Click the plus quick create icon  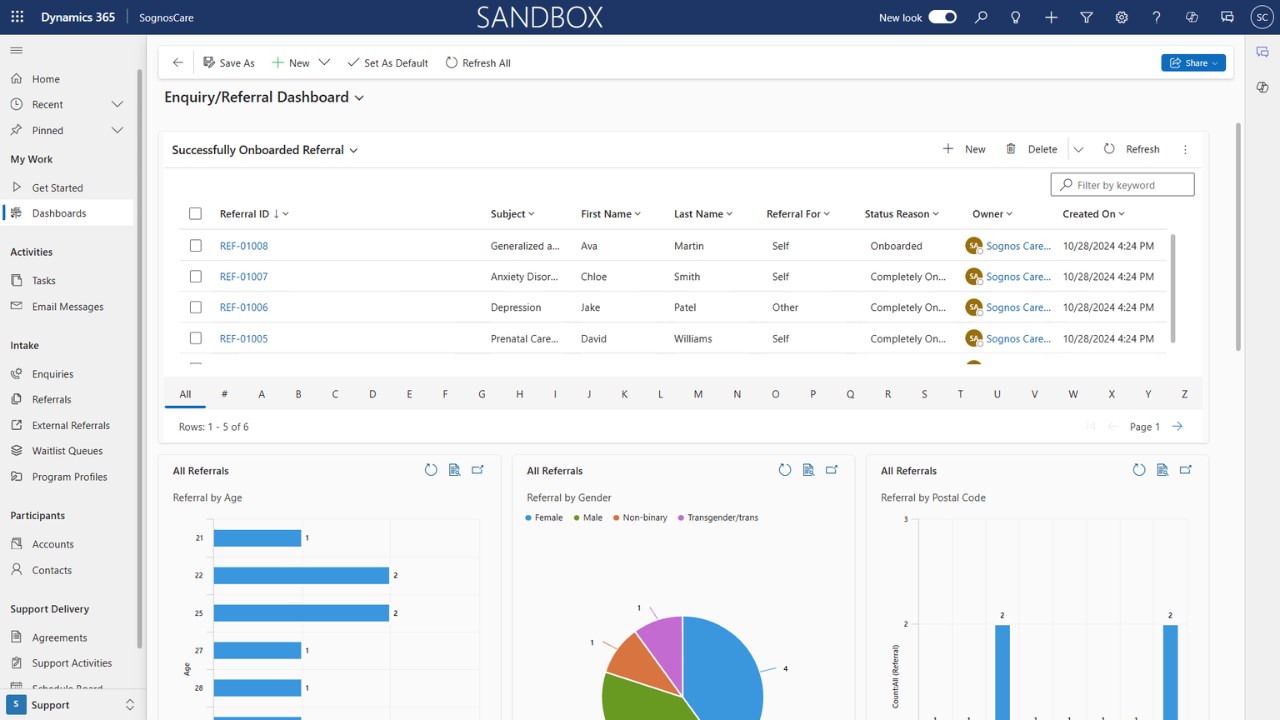[1051, 17]
